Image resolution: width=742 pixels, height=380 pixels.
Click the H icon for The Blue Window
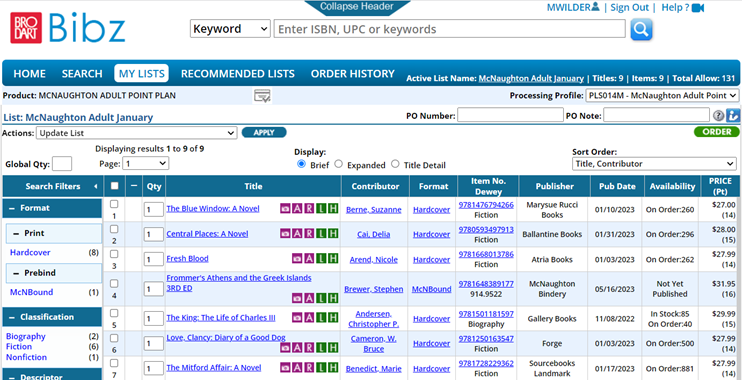[333, 208]
